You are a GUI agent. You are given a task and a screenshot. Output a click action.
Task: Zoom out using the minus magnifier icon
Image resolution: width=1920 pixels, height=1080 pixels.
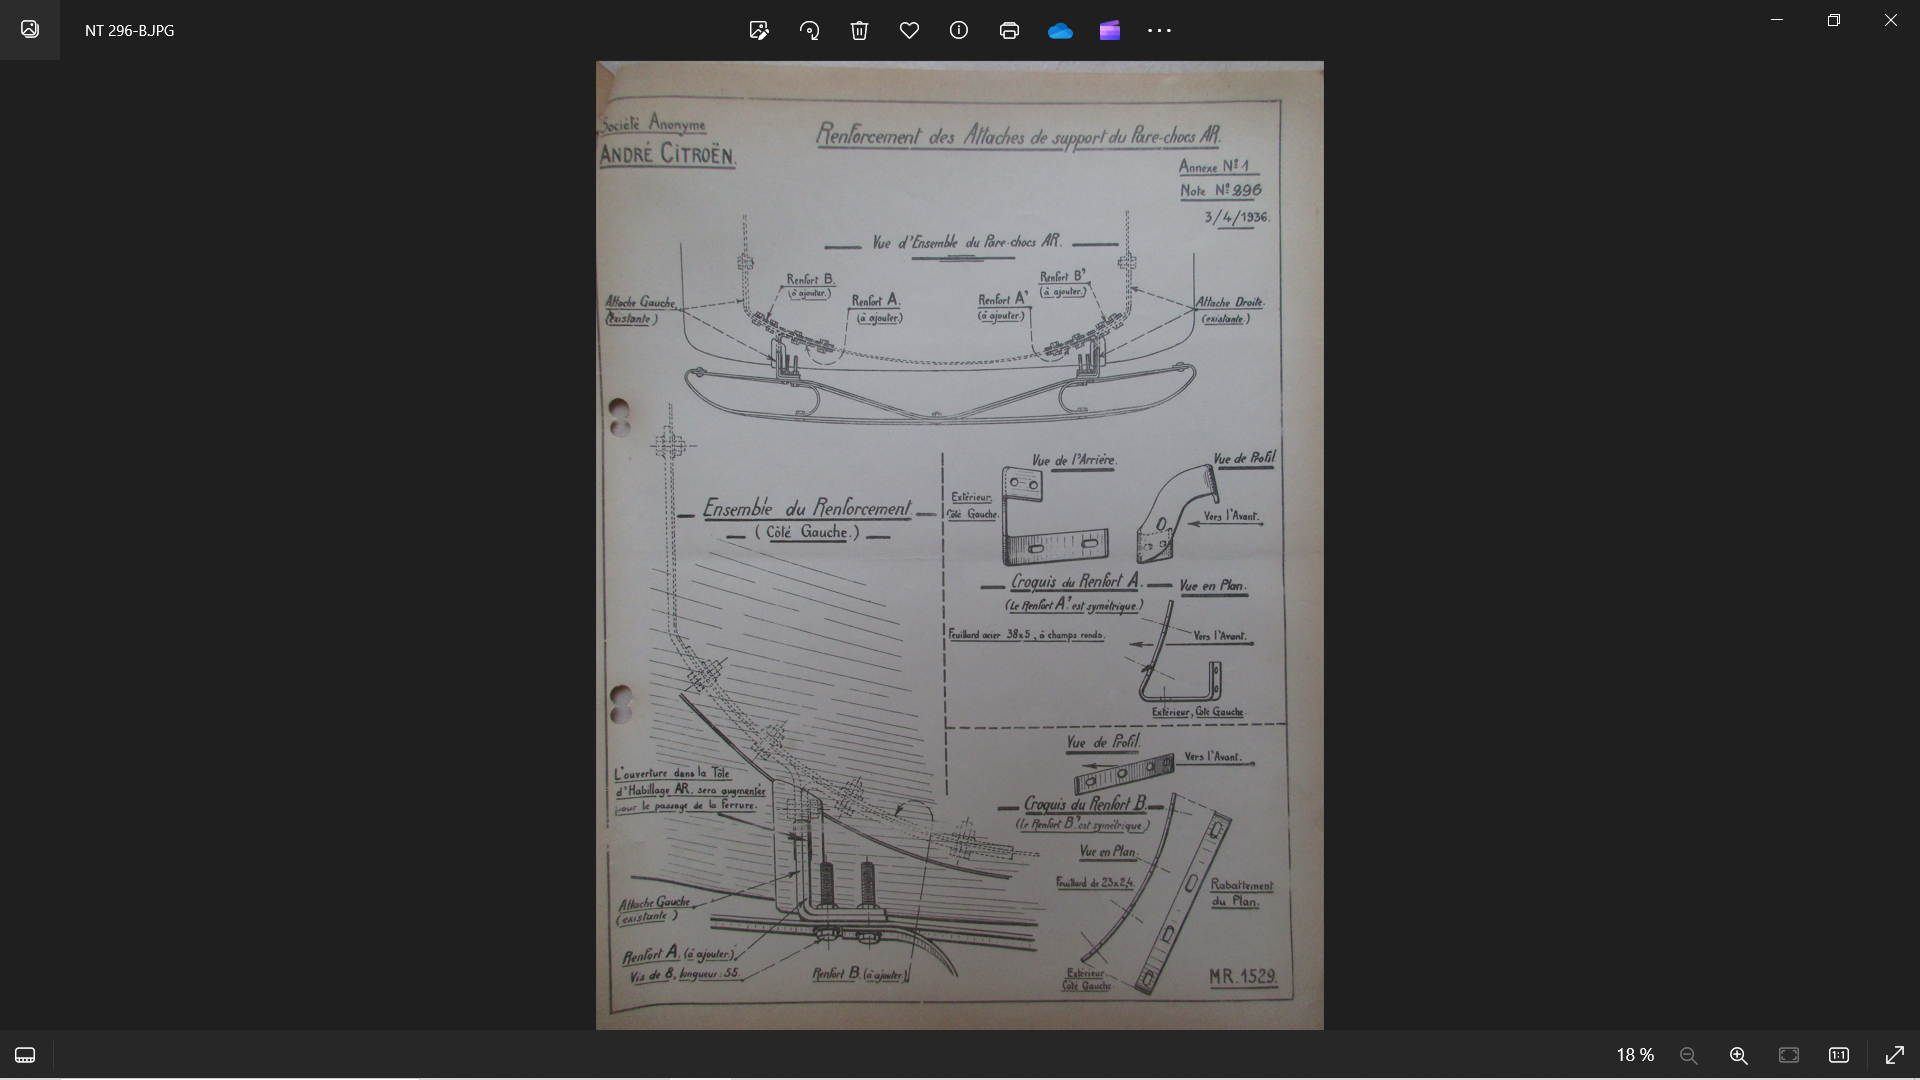(1689, 1055)
